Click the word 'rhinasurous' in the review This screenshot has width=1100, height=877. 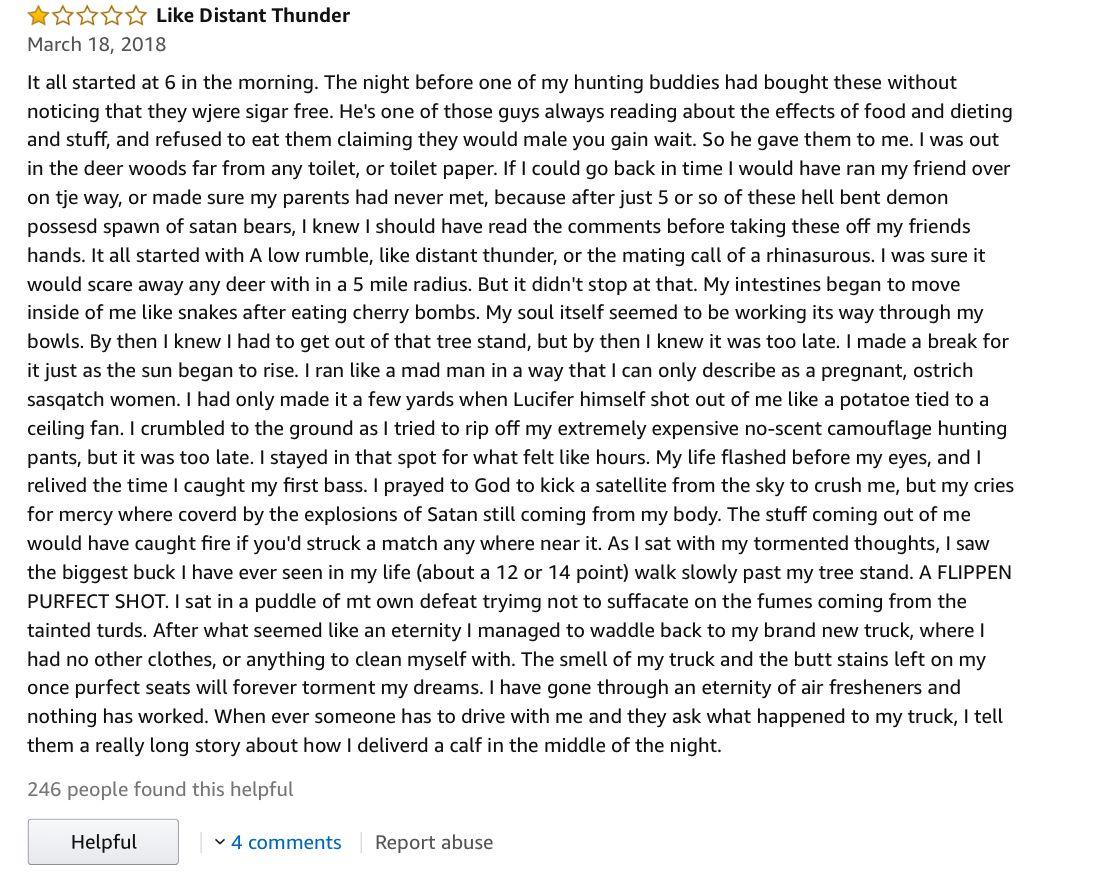(x=825, y=255)
